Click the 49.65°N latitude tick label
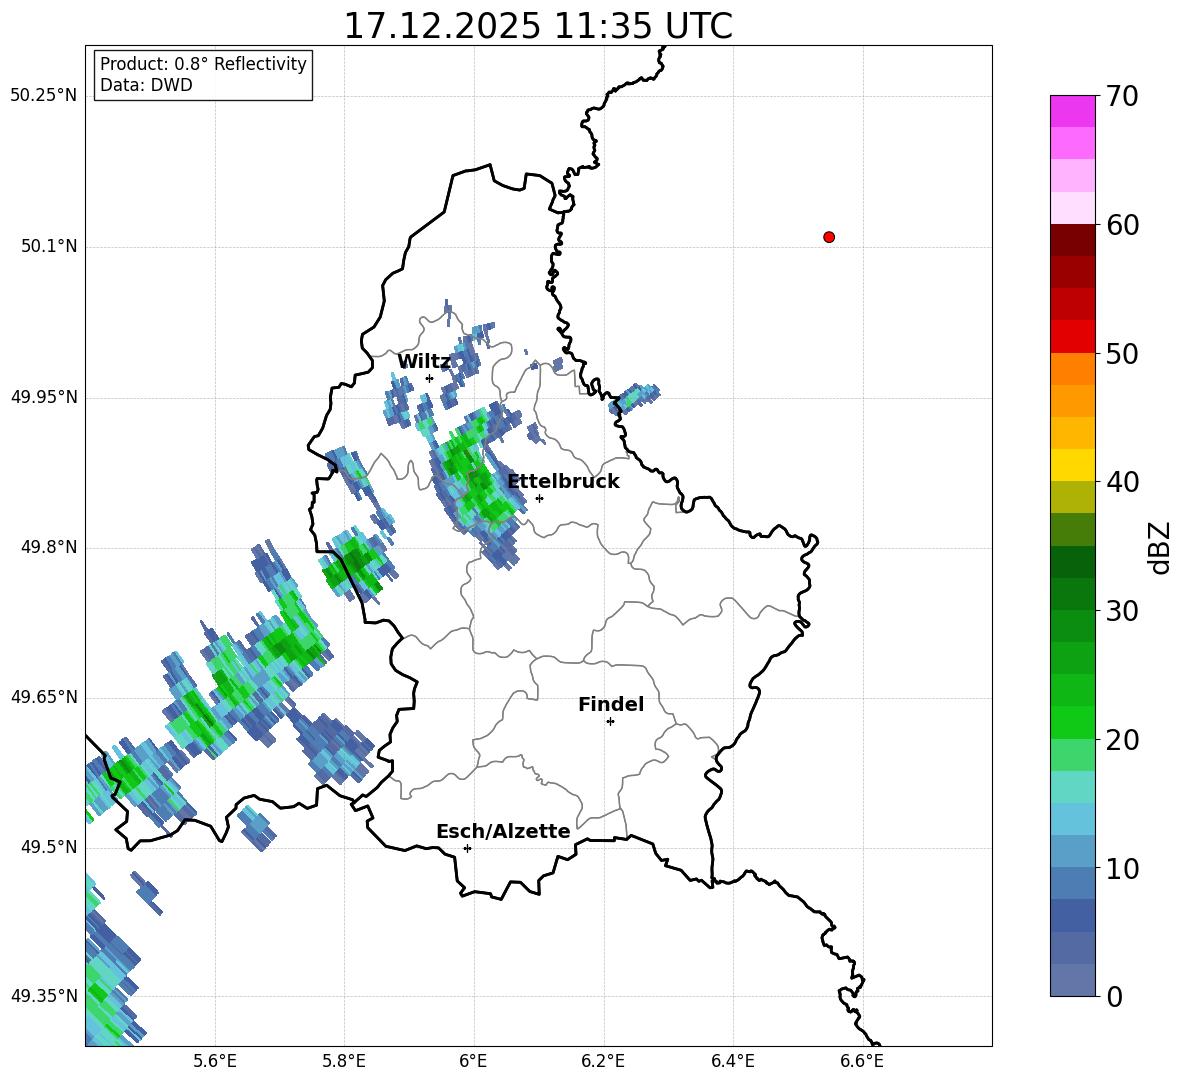Viewport: 1184px width, 1081px height. point(44,697)
